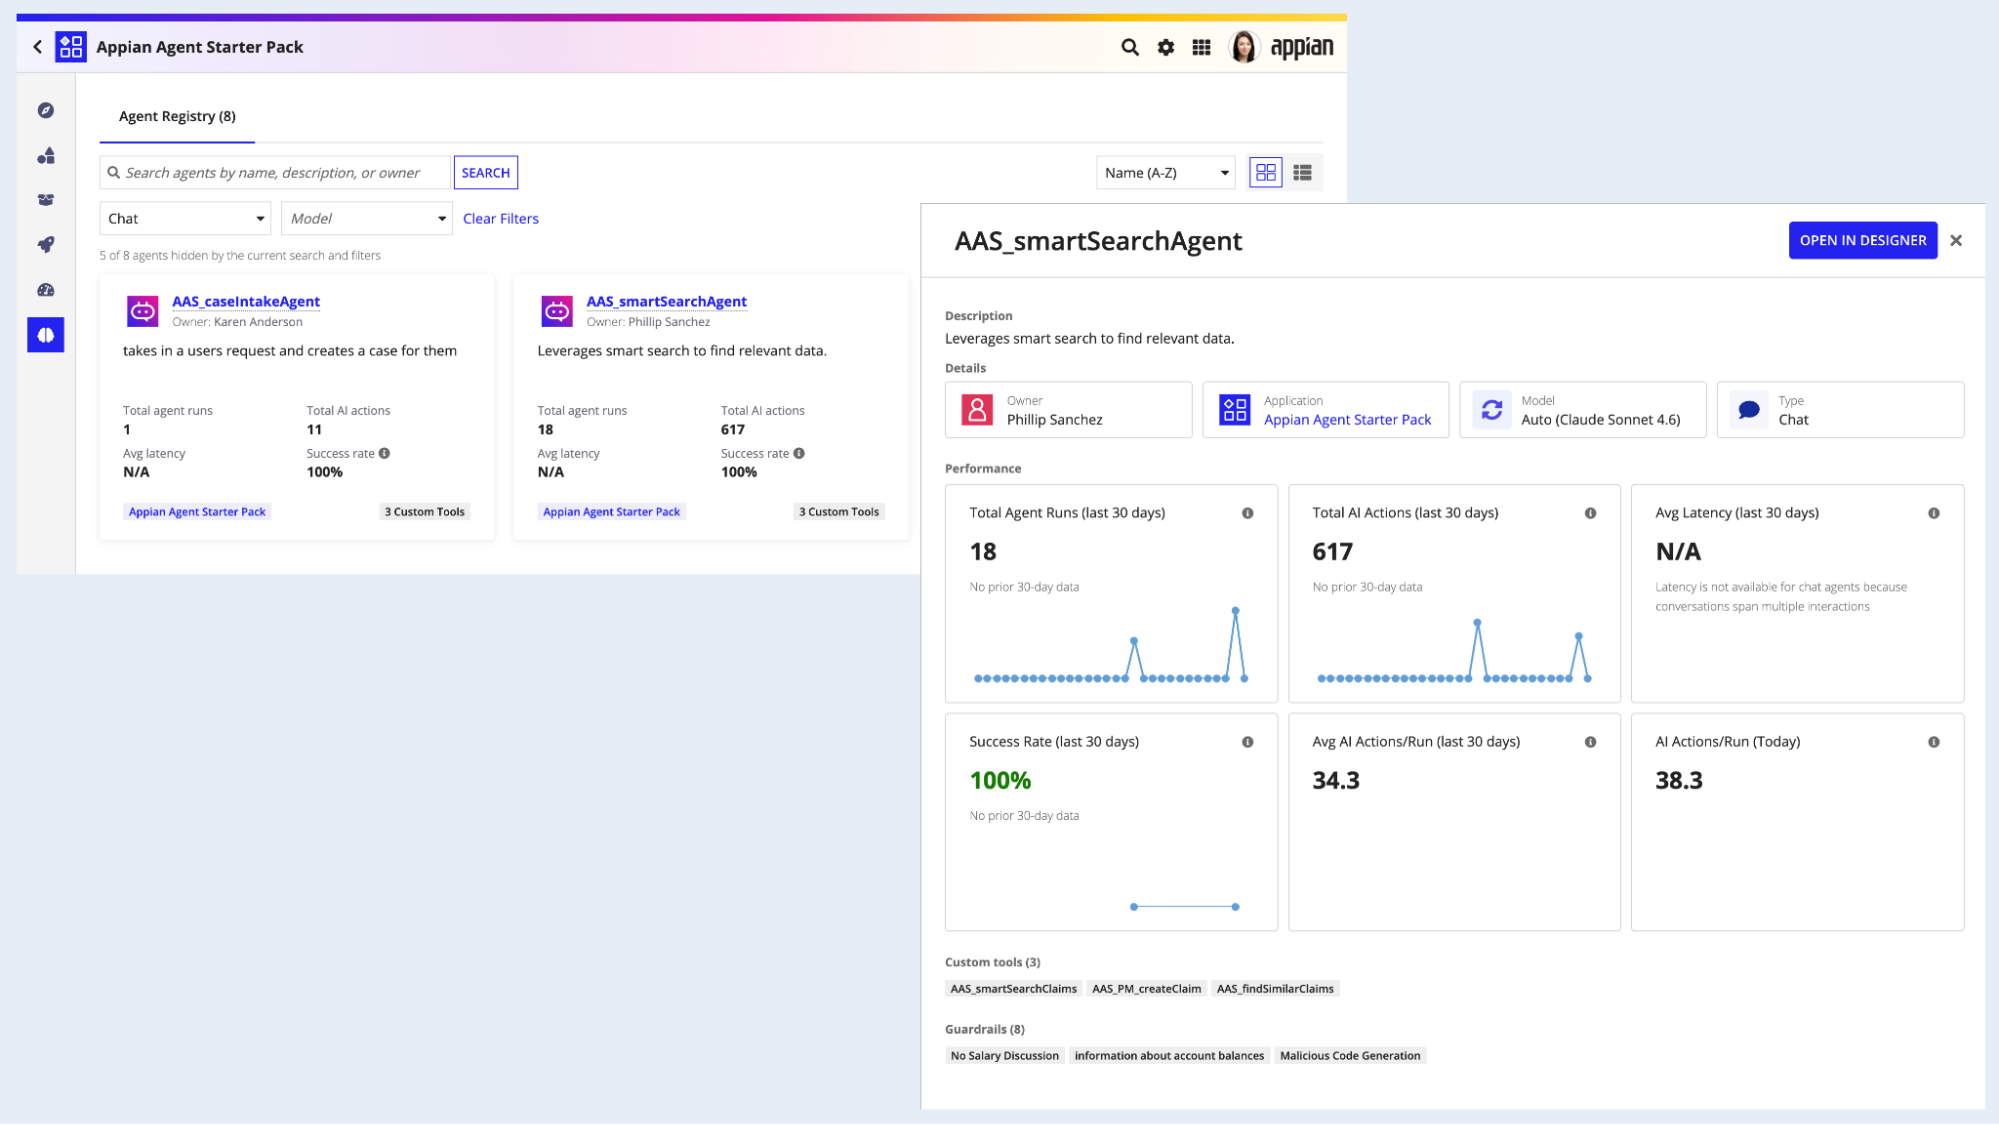Show Success Rate panel info tooltip
Image resolution: width=1999 pixels, height=1125 pixels.
[x=1248, y=742]
